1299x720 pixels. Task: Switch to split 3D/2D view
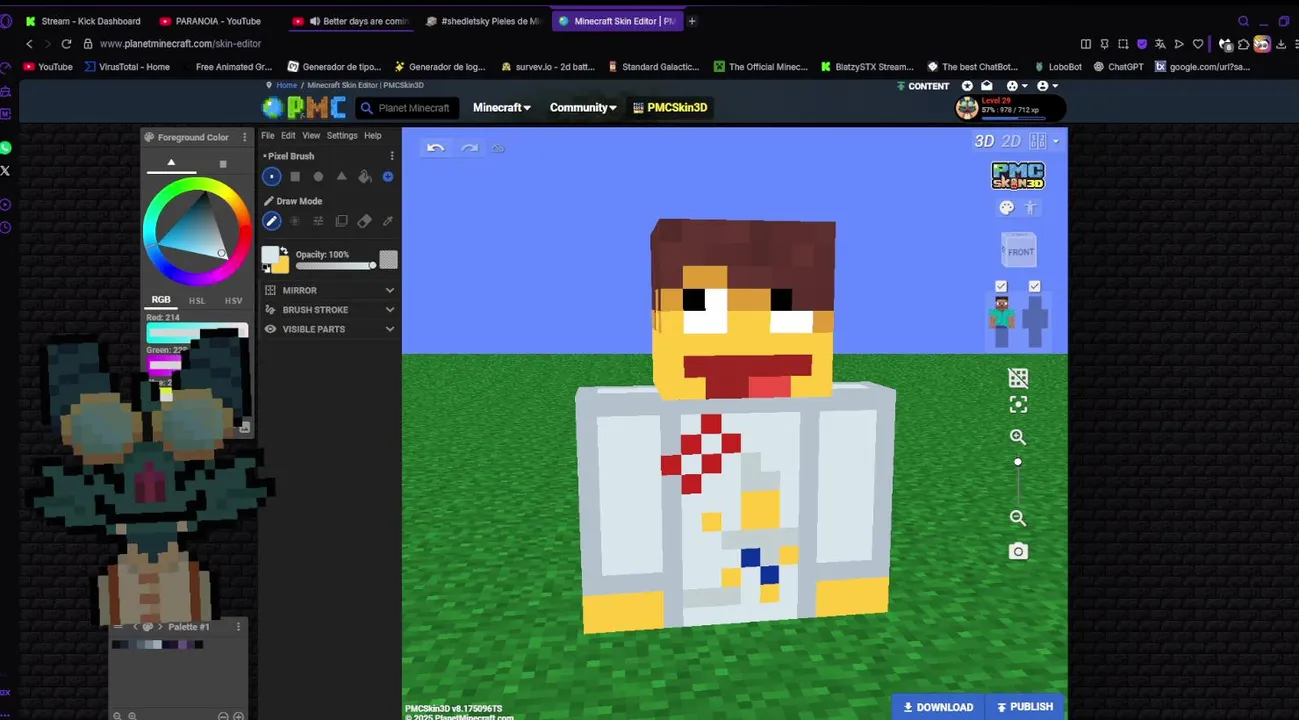click(x=1038, y=142)
